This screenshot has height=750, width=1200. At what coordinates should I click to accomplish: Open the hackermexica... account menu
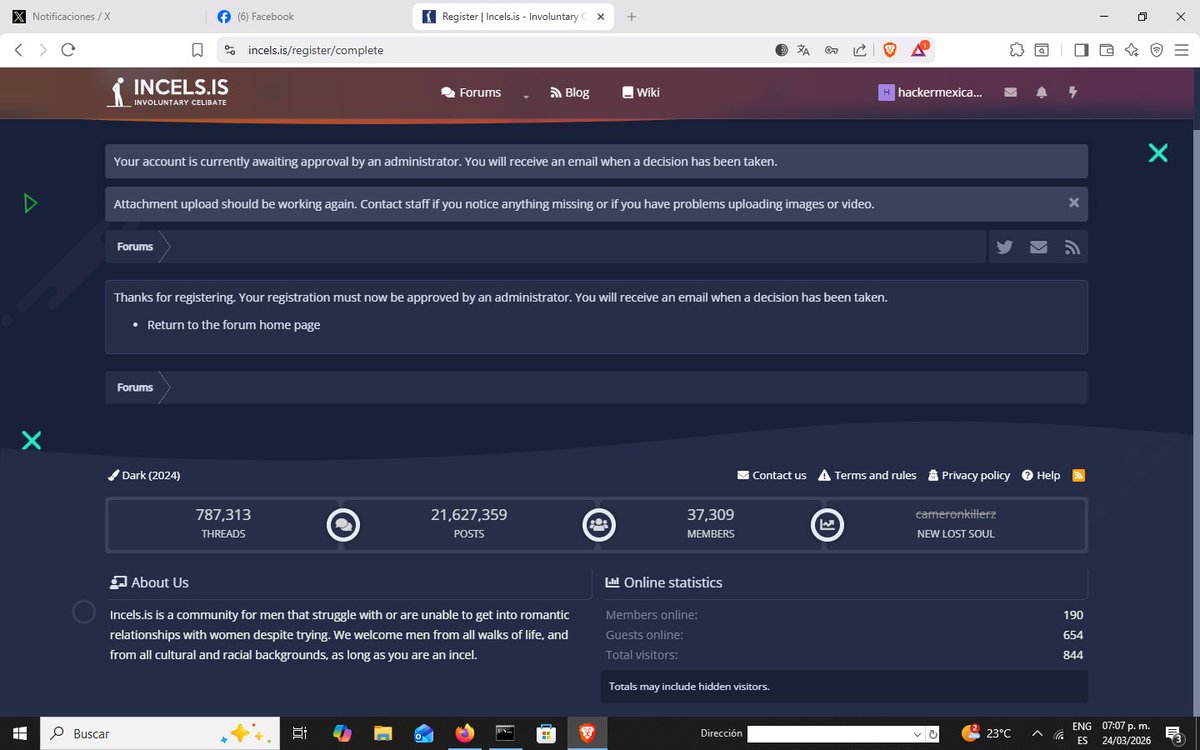930,92
